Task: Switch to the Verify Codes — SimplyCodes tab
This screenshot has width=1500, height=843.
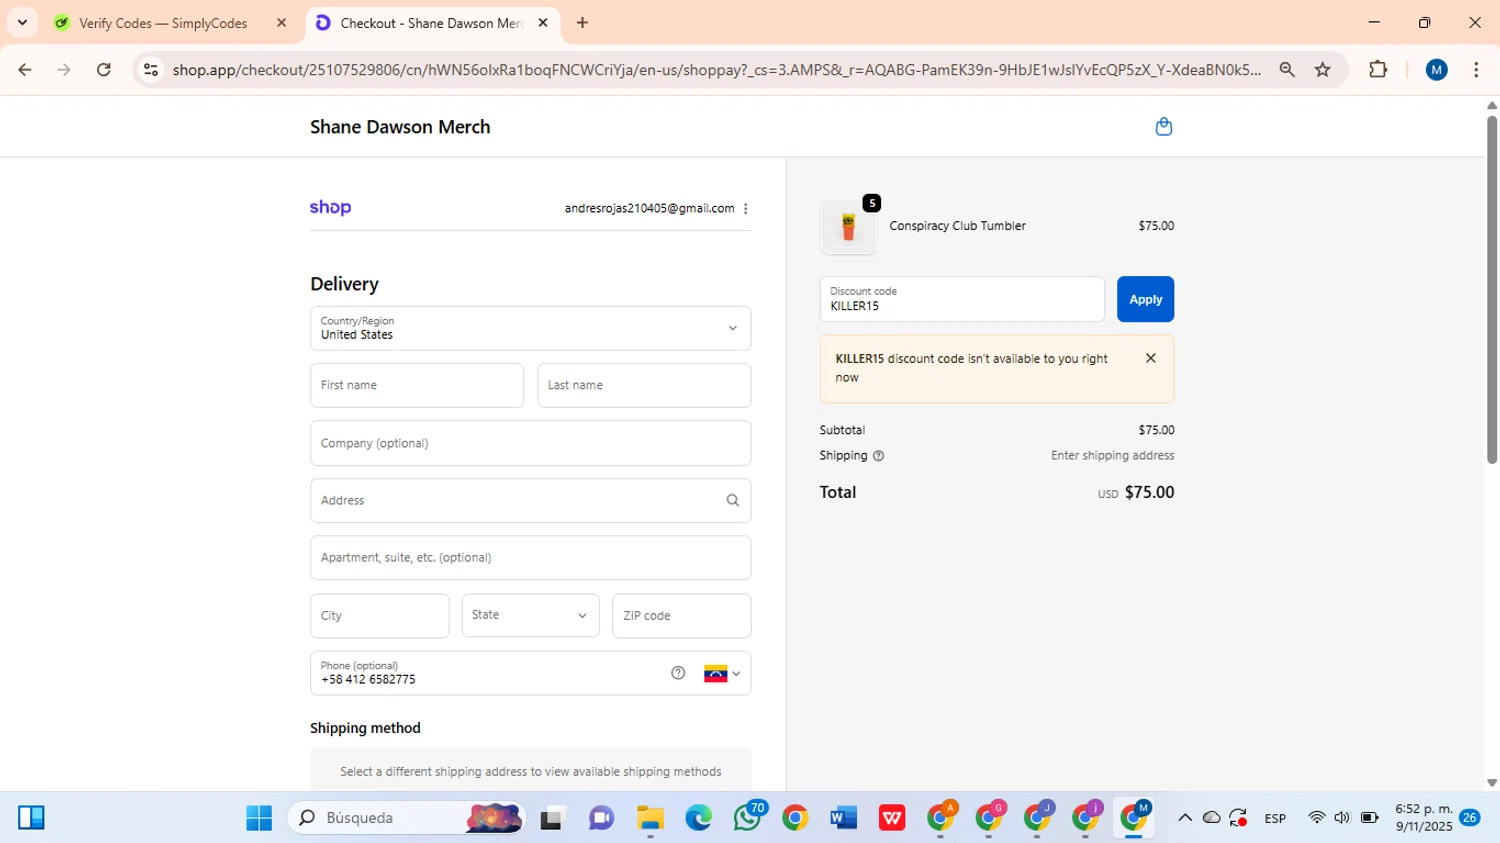Action: pyautogui.click(x=163, y=23)
